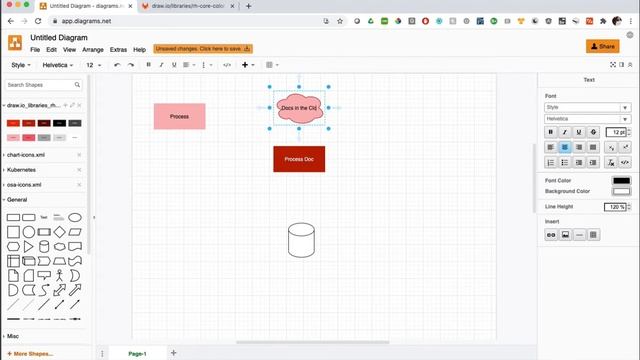
Task: Insert numbered list from Text panel
Action: 551,162
